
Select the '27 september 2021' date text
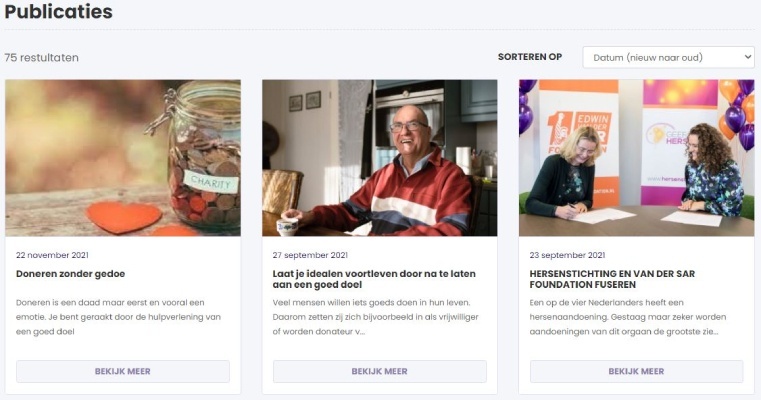coord(310,255)
